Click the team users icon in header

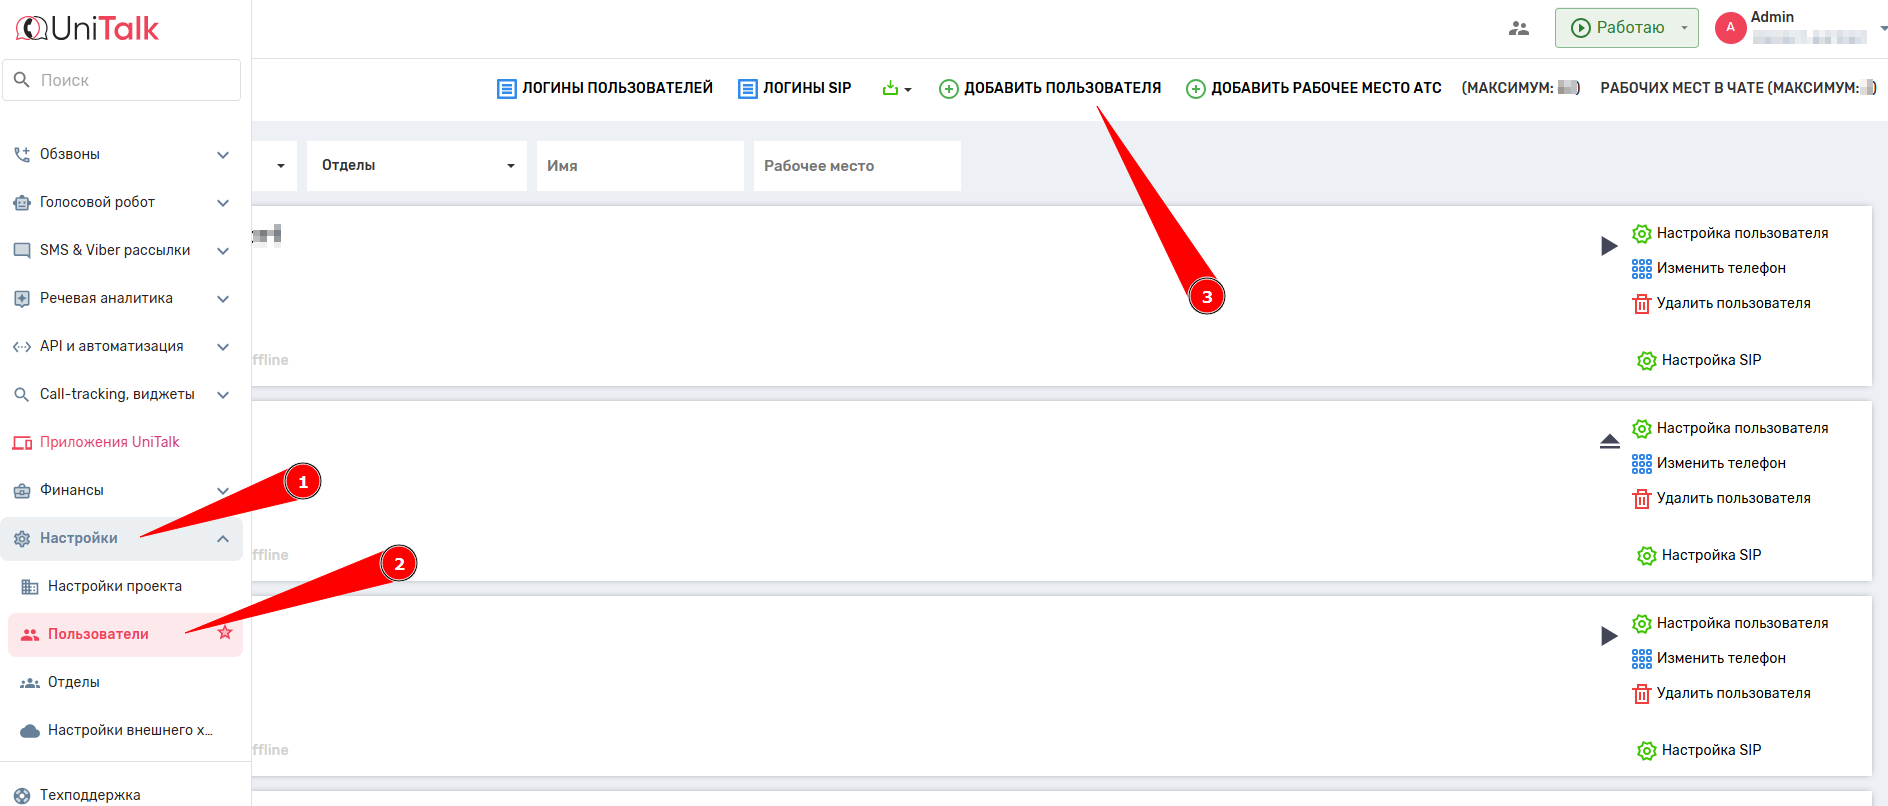click(1518, 28)
